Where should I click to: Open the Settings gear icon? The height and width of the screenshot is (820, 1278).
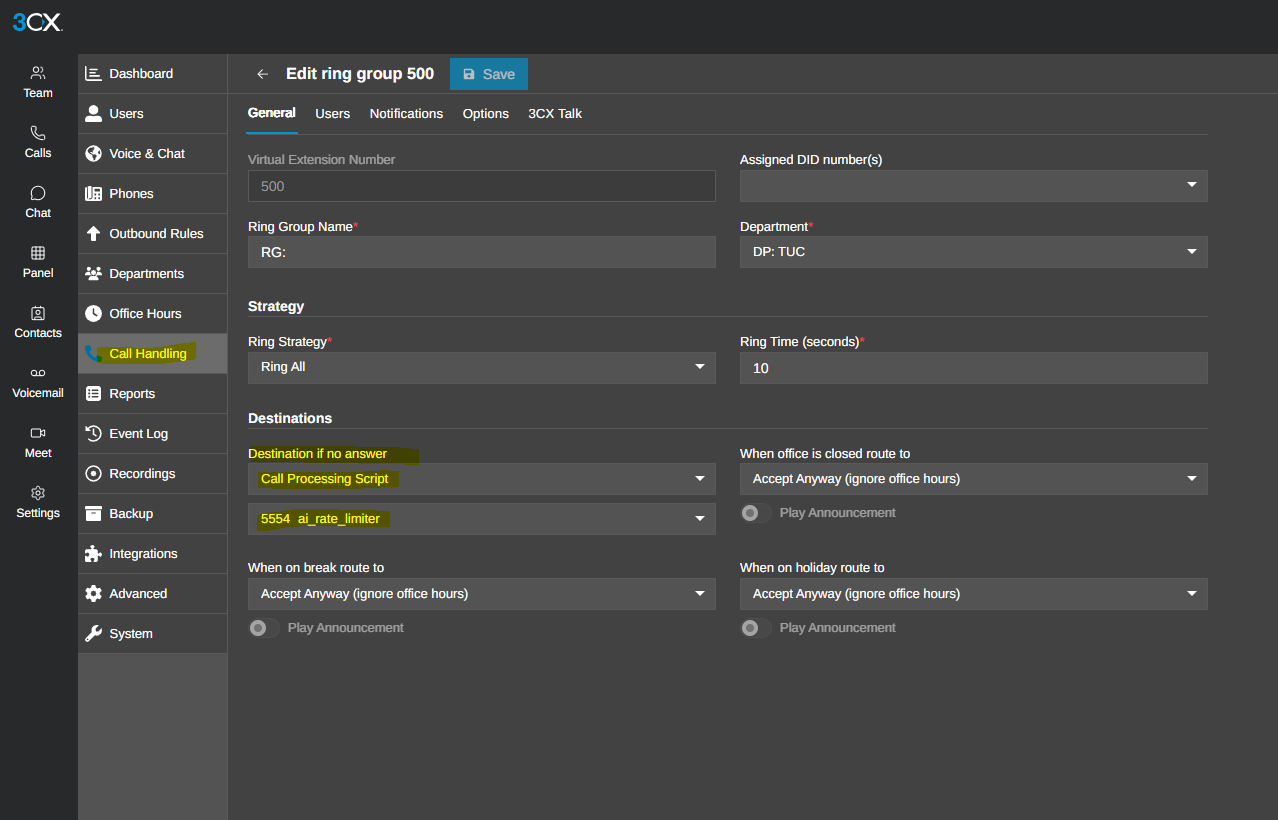coord(38,493)
